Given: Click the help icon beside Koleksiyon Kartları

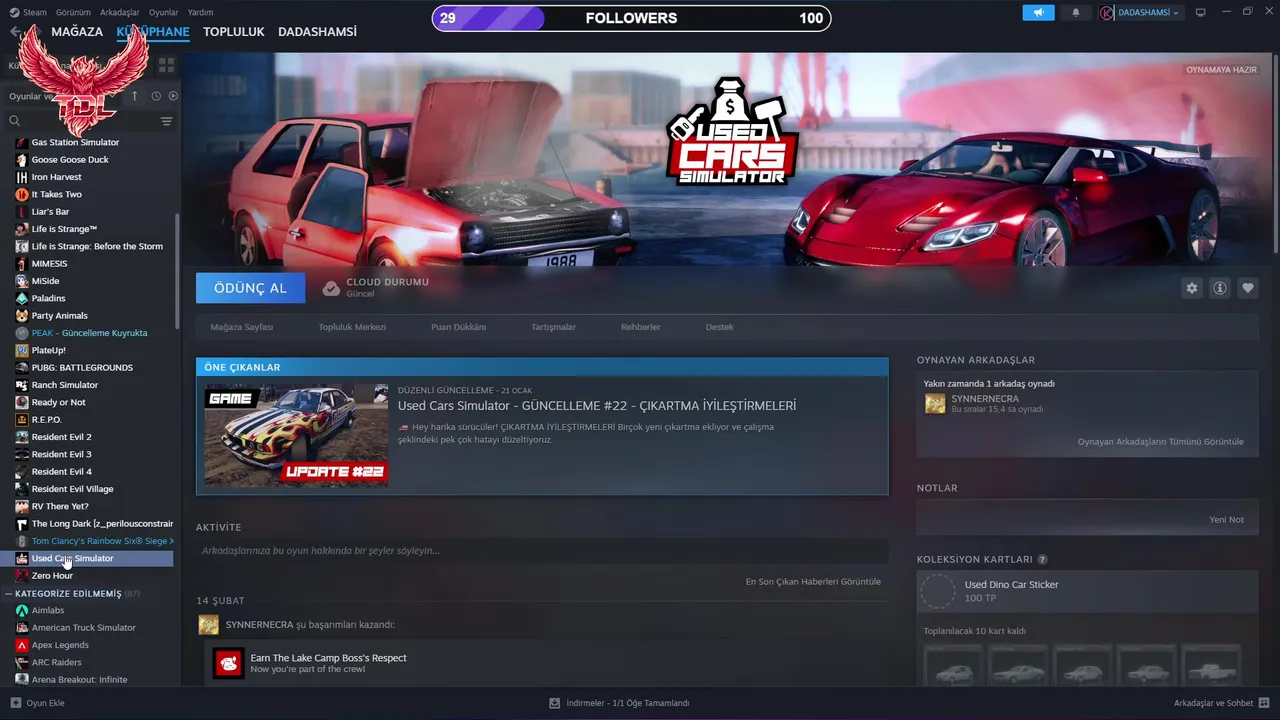Looking at the screenshot, I should (x=1042, y=560).
